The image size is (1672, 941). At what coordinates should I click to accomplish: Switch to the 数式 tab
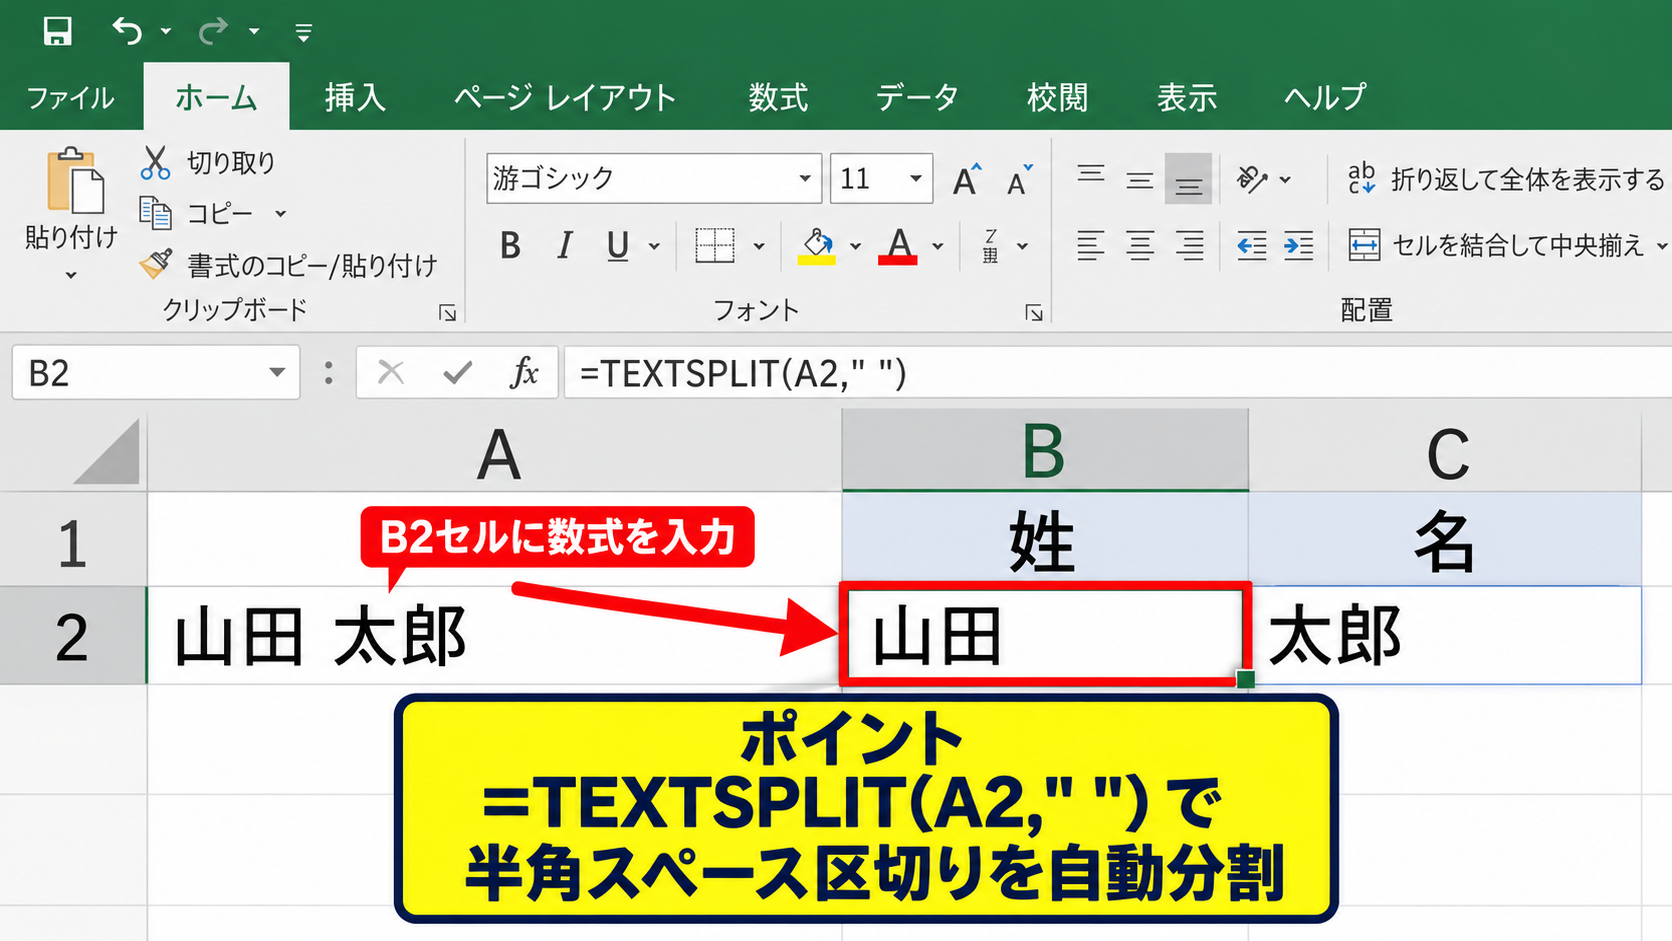778,98
